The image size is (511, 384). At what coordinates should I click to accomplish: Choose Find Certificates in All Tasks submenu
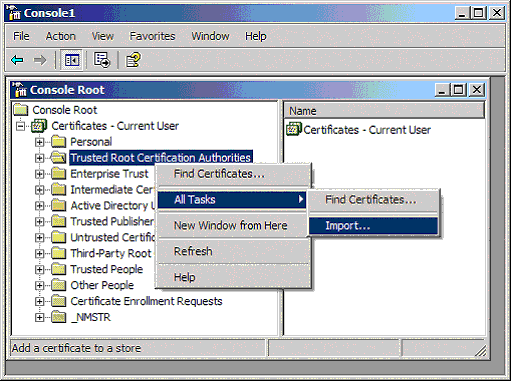click(373, 200)
